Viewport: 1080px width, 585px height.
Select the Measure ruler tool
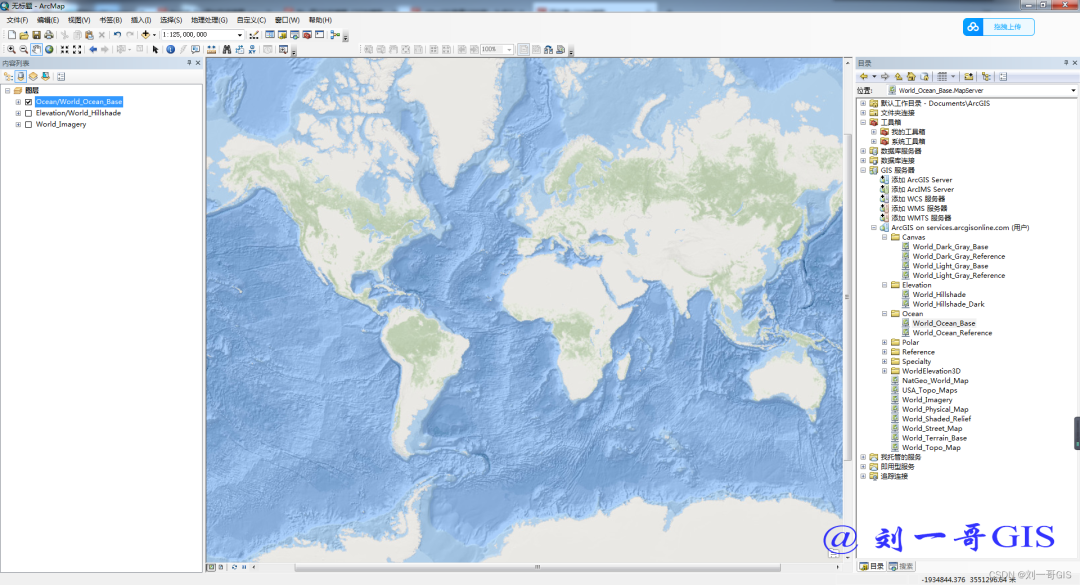(x=211, y=50)
